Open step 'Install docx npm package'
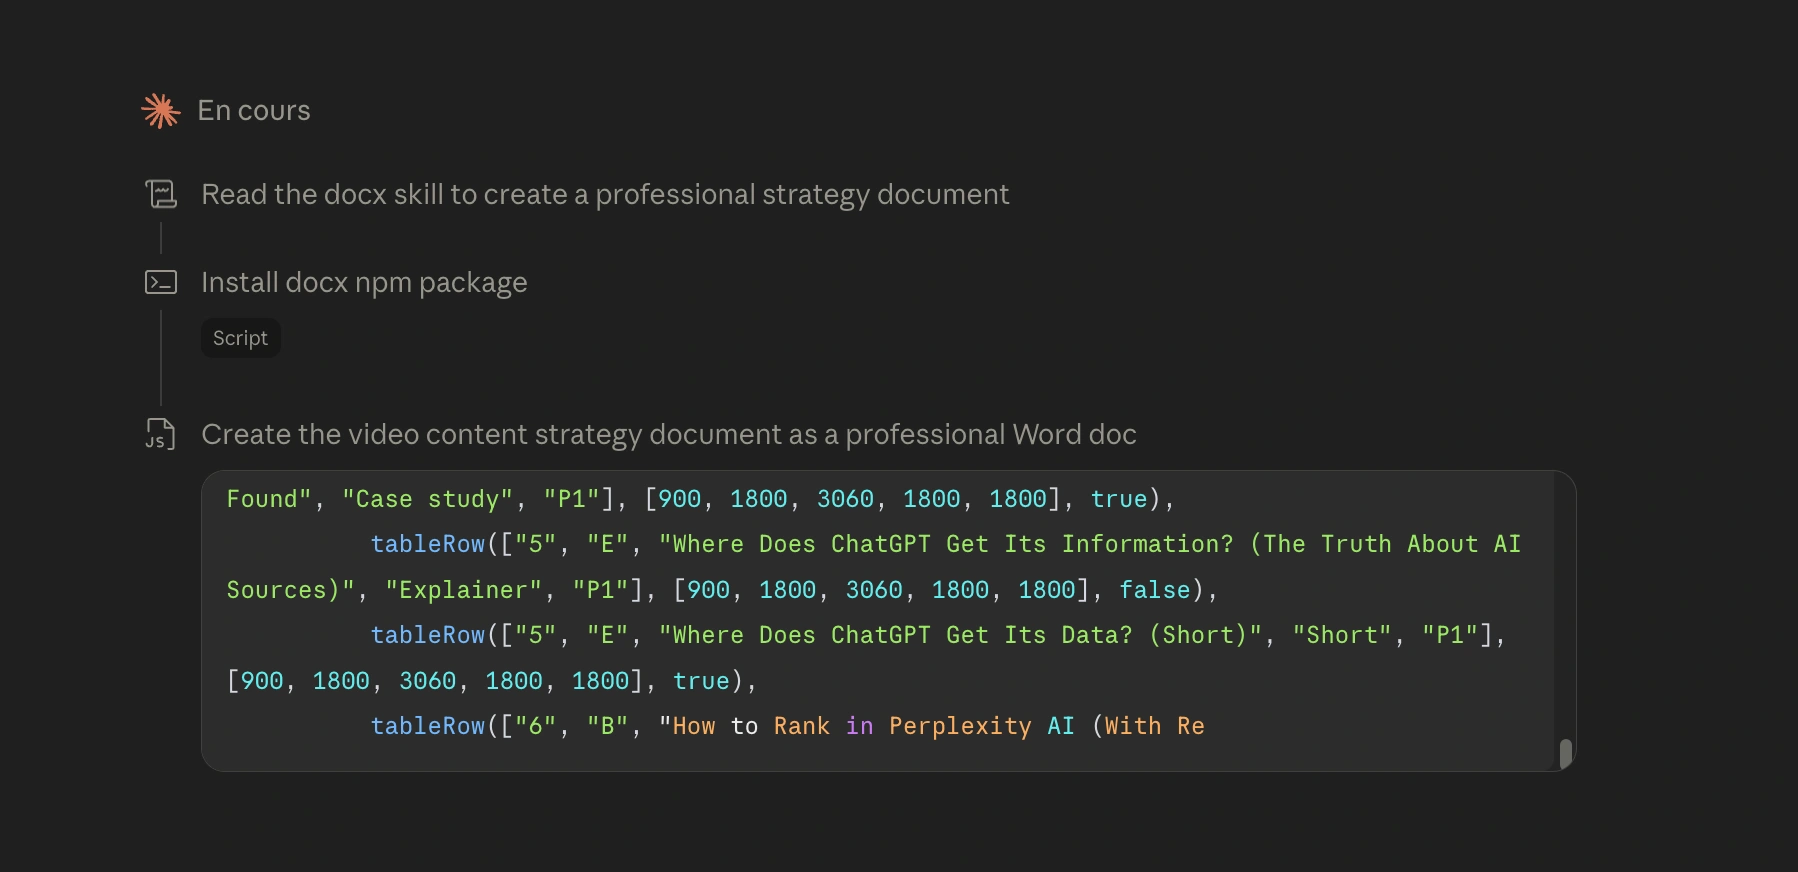This screenshot has width=1798, height=872. 364,282
